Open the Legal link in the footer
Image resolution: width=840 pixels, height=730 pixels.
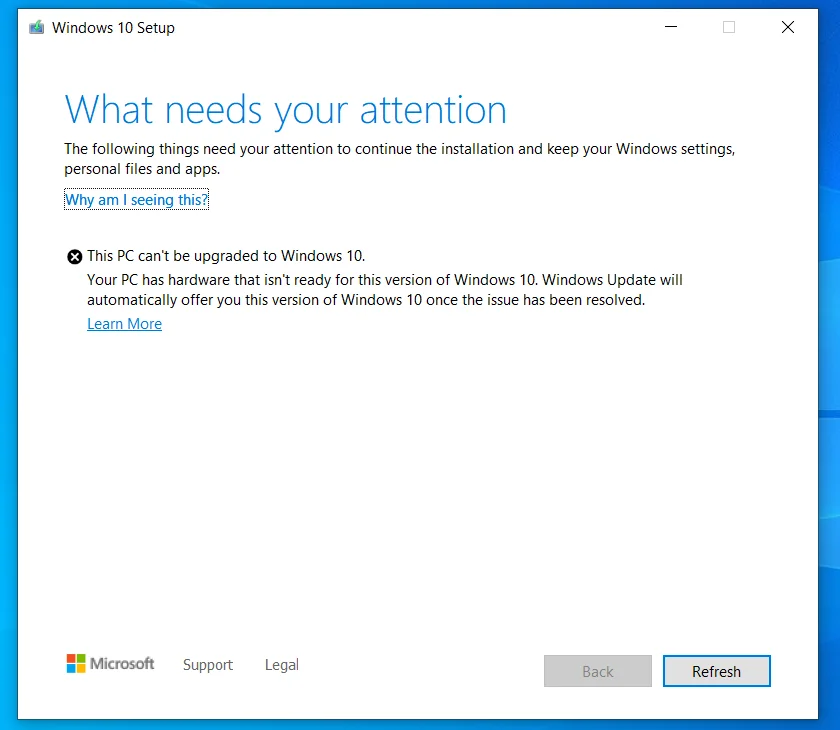point(282,665)
